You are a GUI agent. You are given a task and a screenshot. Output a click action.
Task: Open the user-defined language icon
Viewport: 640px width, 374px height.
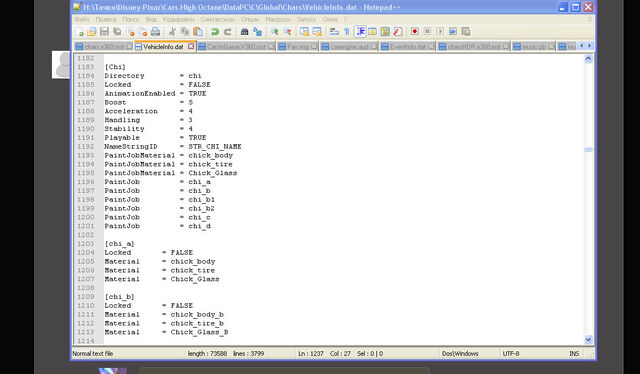[x=372, y=31]
